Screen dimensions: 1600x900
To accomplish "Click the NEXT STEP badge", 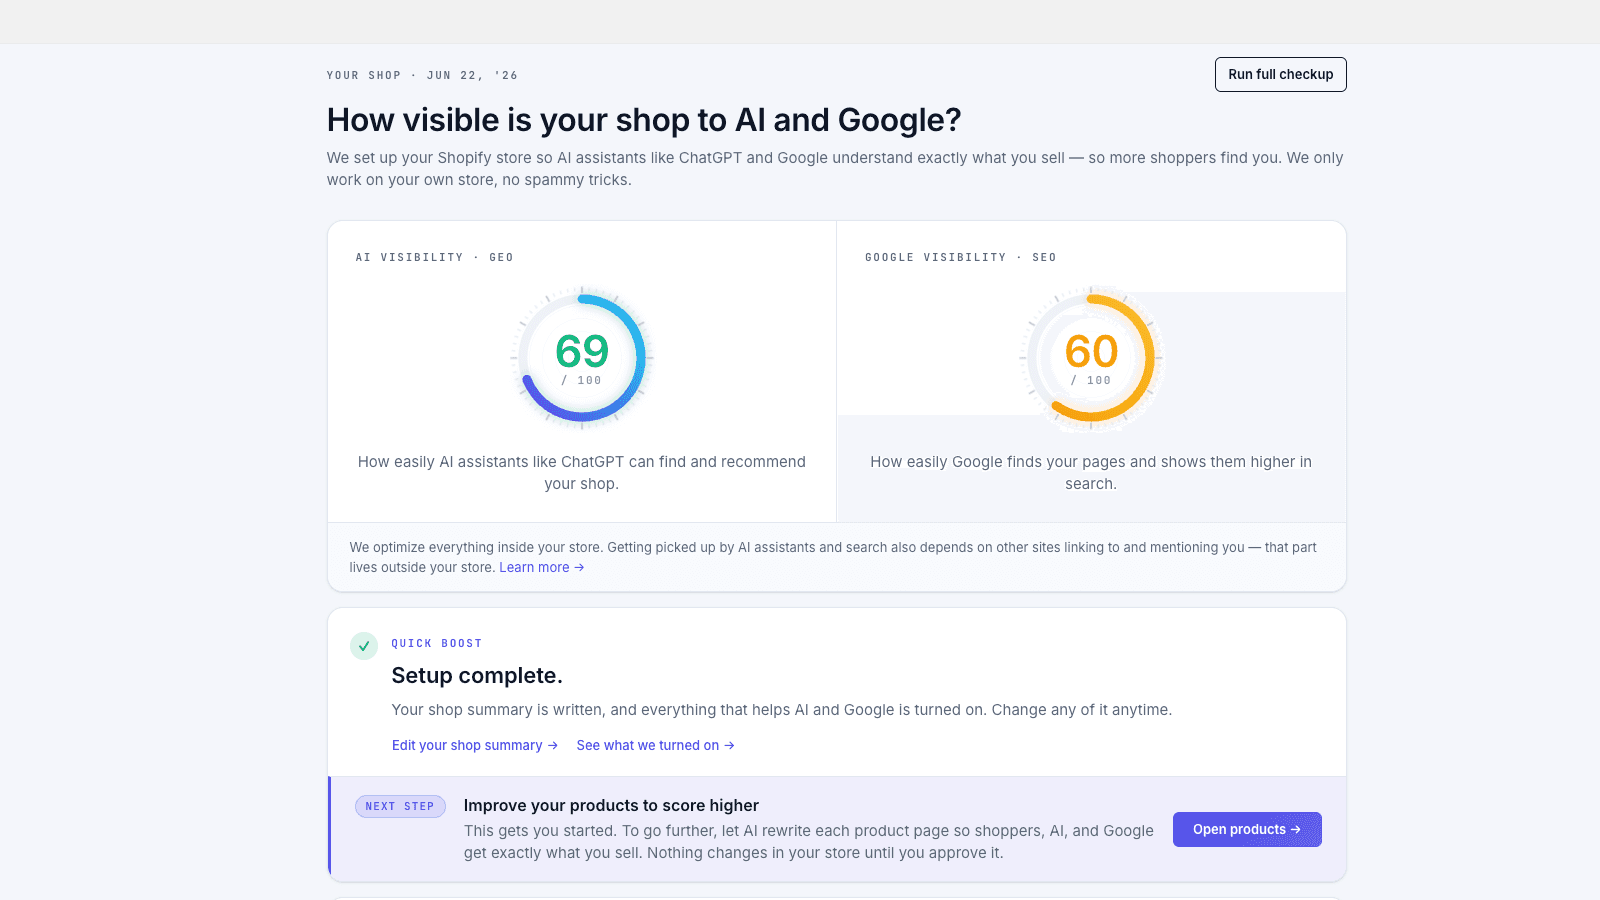I will 400,806.
